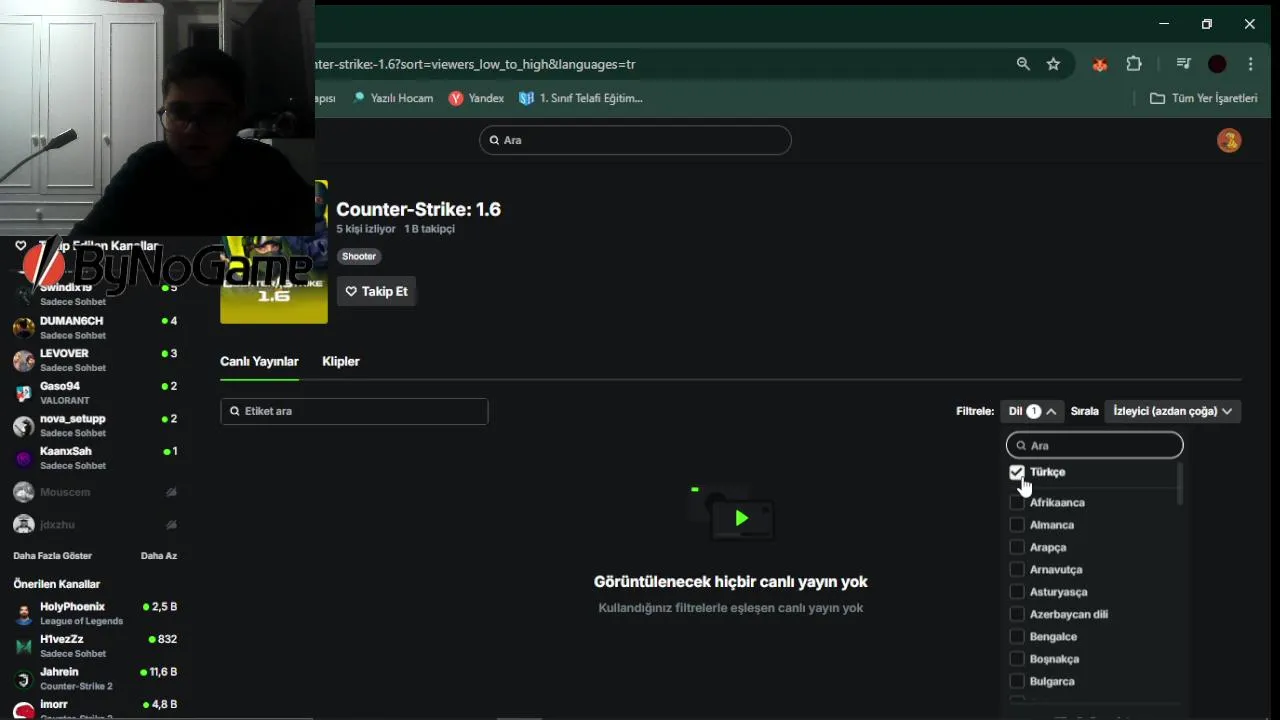This screenshot has height=720, width=1280.
Task: Click Jahrein avatar icon
Action: point(24,679)
